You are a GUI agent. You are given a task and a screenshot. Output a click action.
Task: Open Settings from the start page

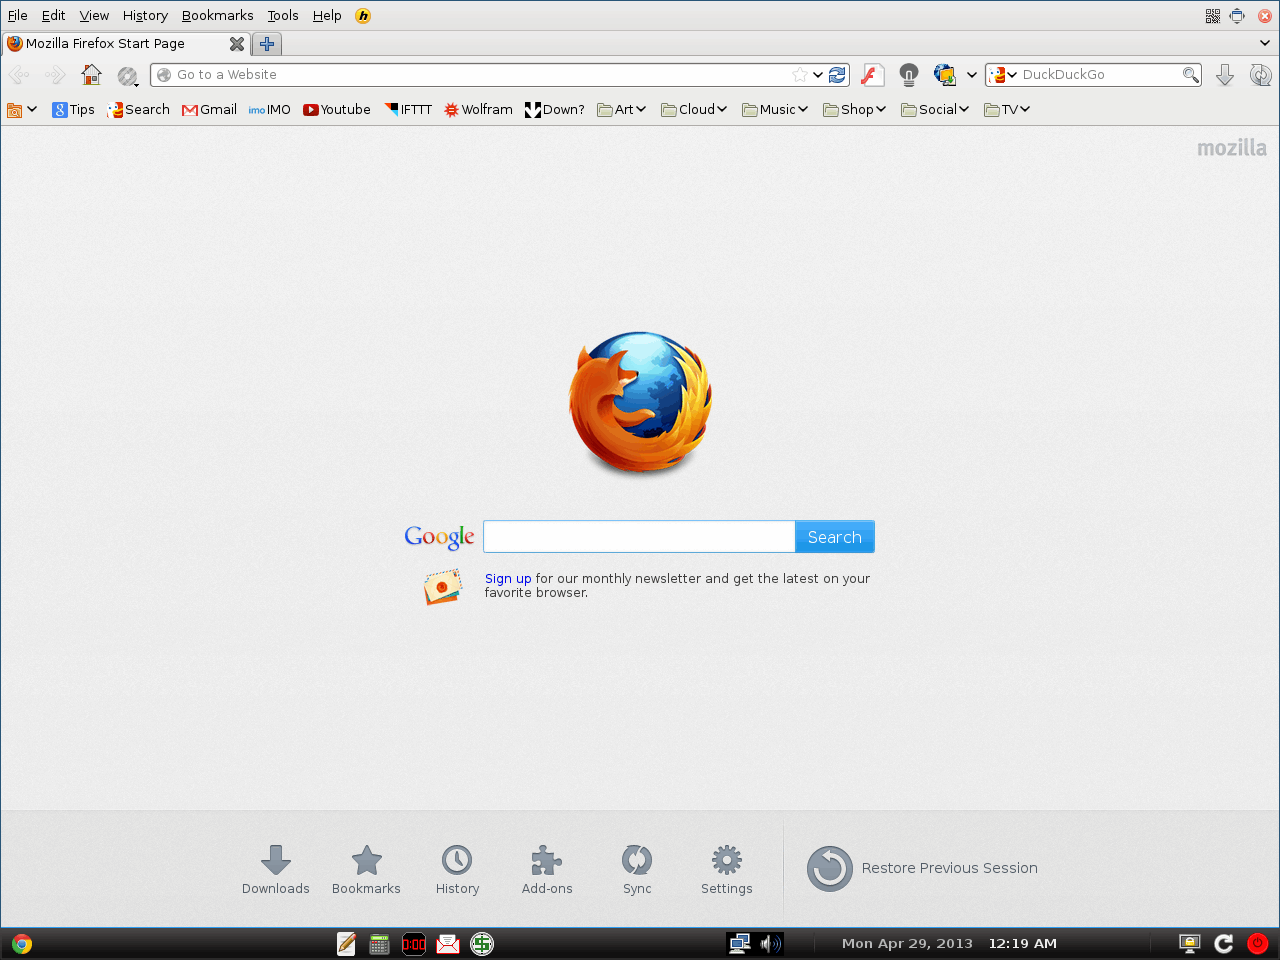click(x=727, y=870)
